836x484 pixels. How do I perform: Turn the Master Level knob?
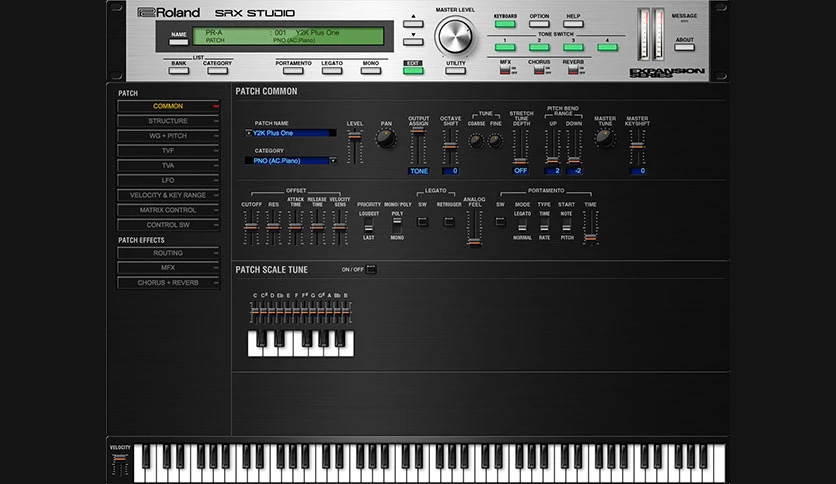[454, 36]
